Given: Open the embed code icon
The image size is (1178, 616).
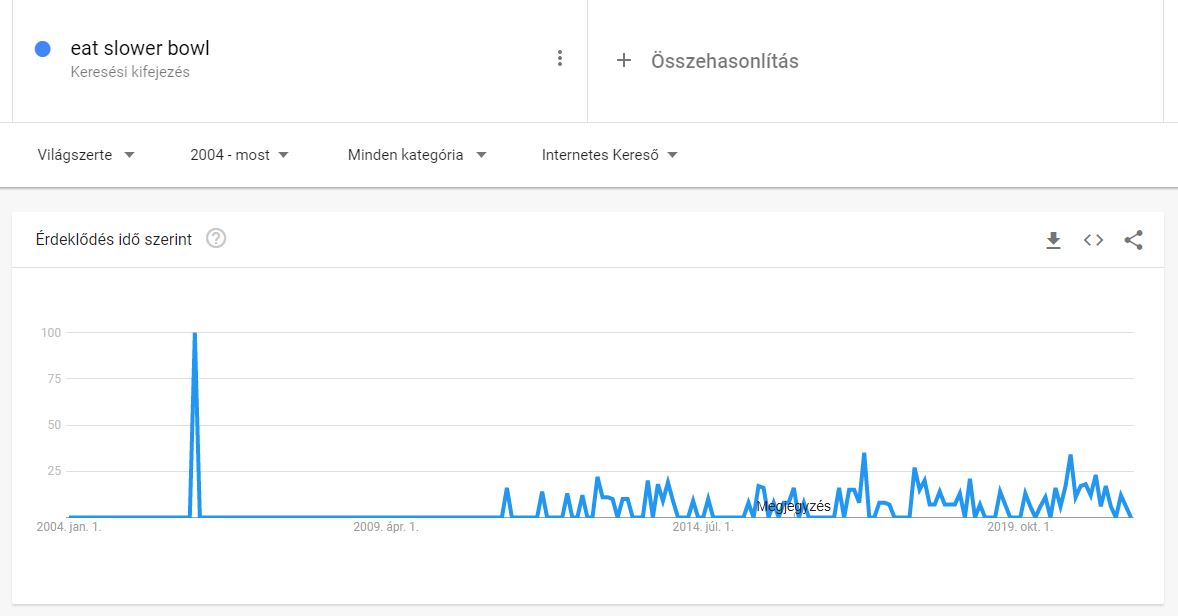Looking at the screenshot, I should click(1093, 240).
